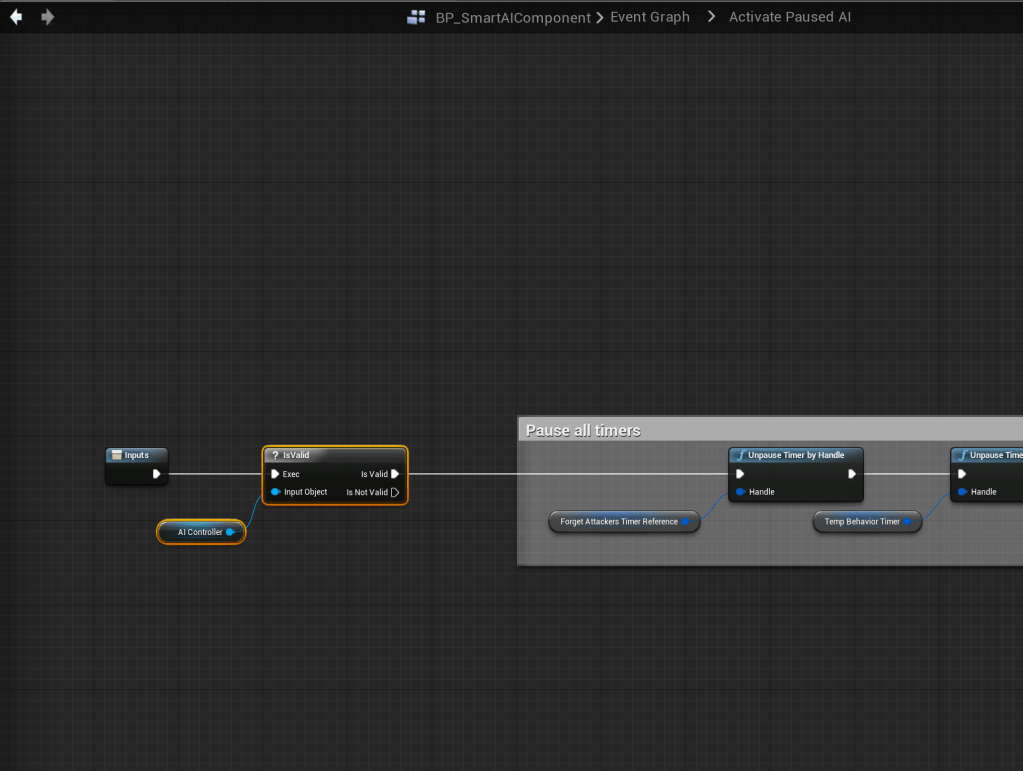This screenshot has height=771, width=1023.
Task: Click the Is Valid output execution pin
Action: (x=395, y=474)
